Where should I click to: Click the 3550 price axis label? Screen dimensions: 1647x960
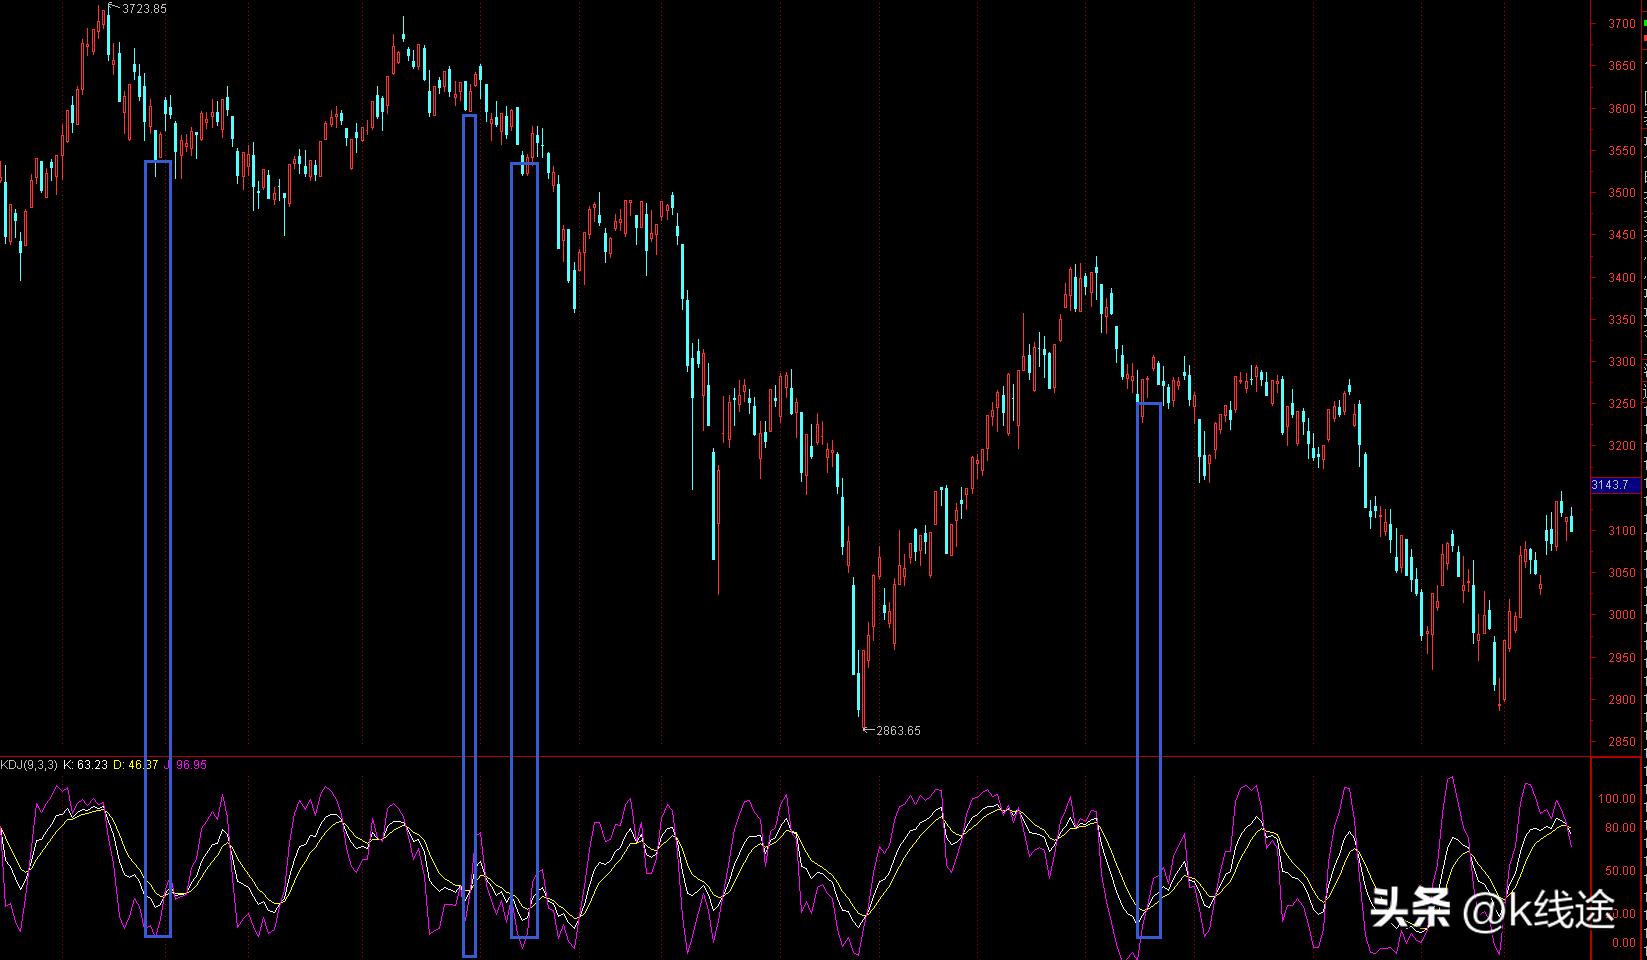pyautogui.click(x=1622, y=151)
